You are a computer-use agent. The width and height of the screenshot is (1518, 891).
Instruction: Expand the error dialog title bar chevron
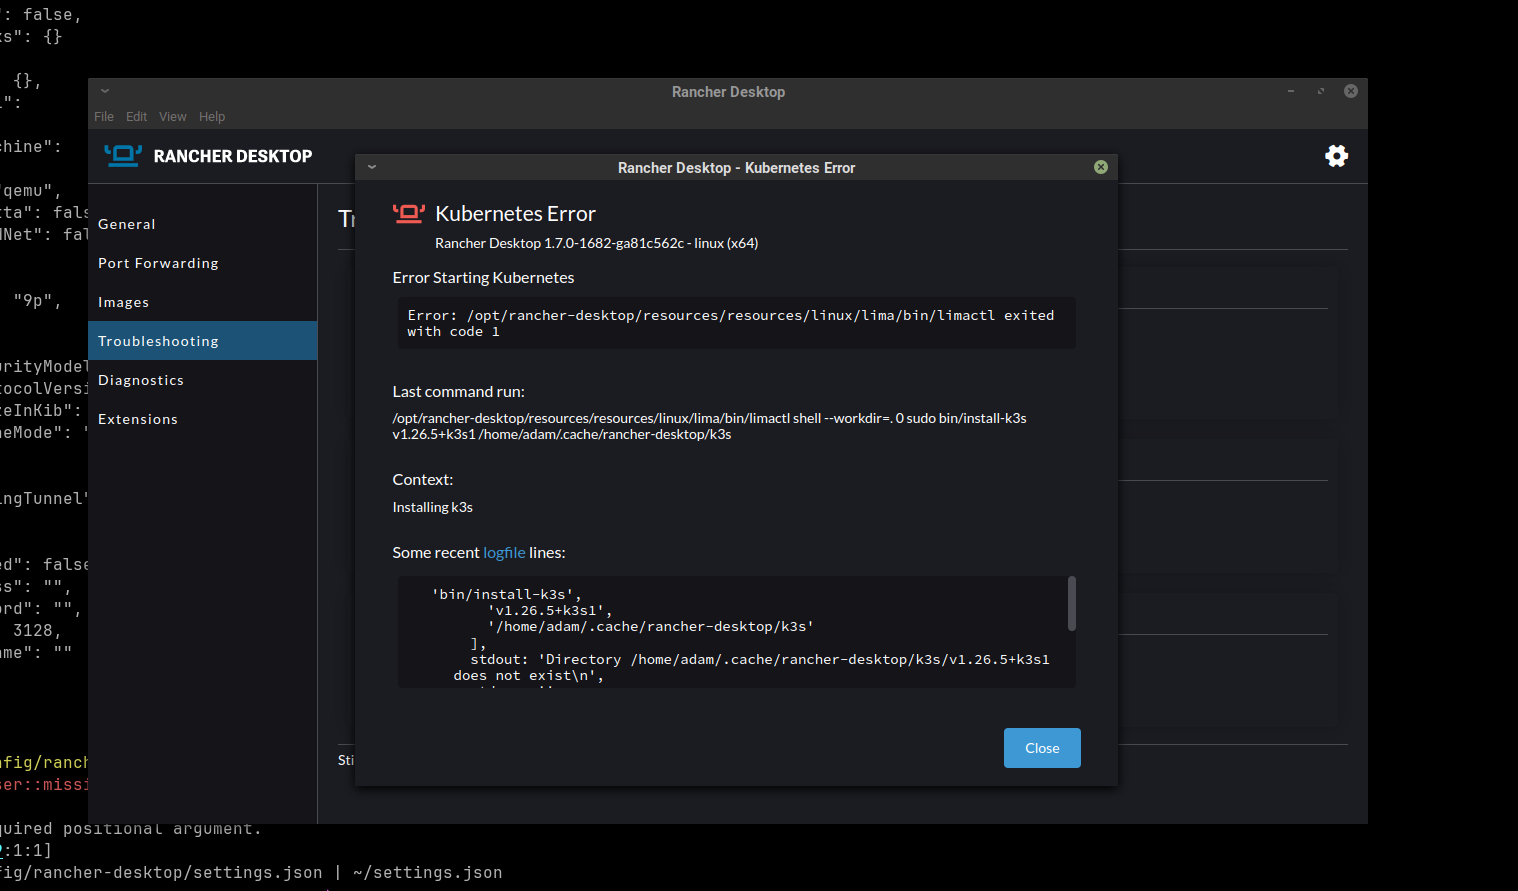[371, 167]
